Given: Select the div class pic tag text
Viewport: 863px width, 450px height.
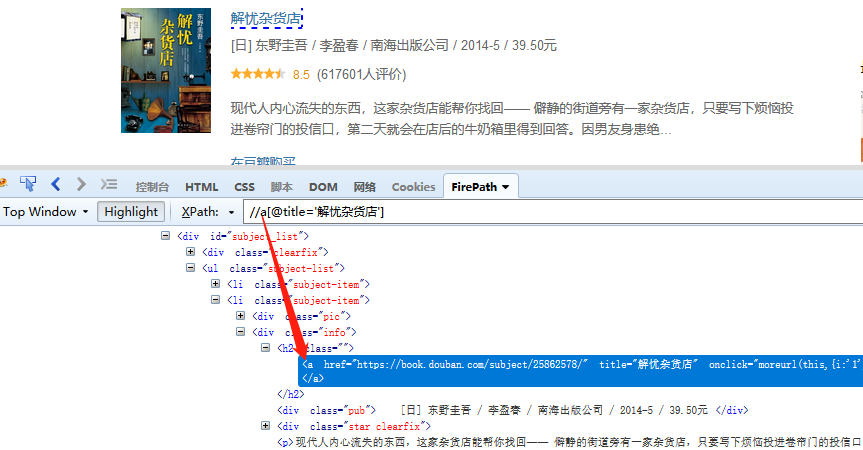Looking at the screenshot, I should point(301,316).
